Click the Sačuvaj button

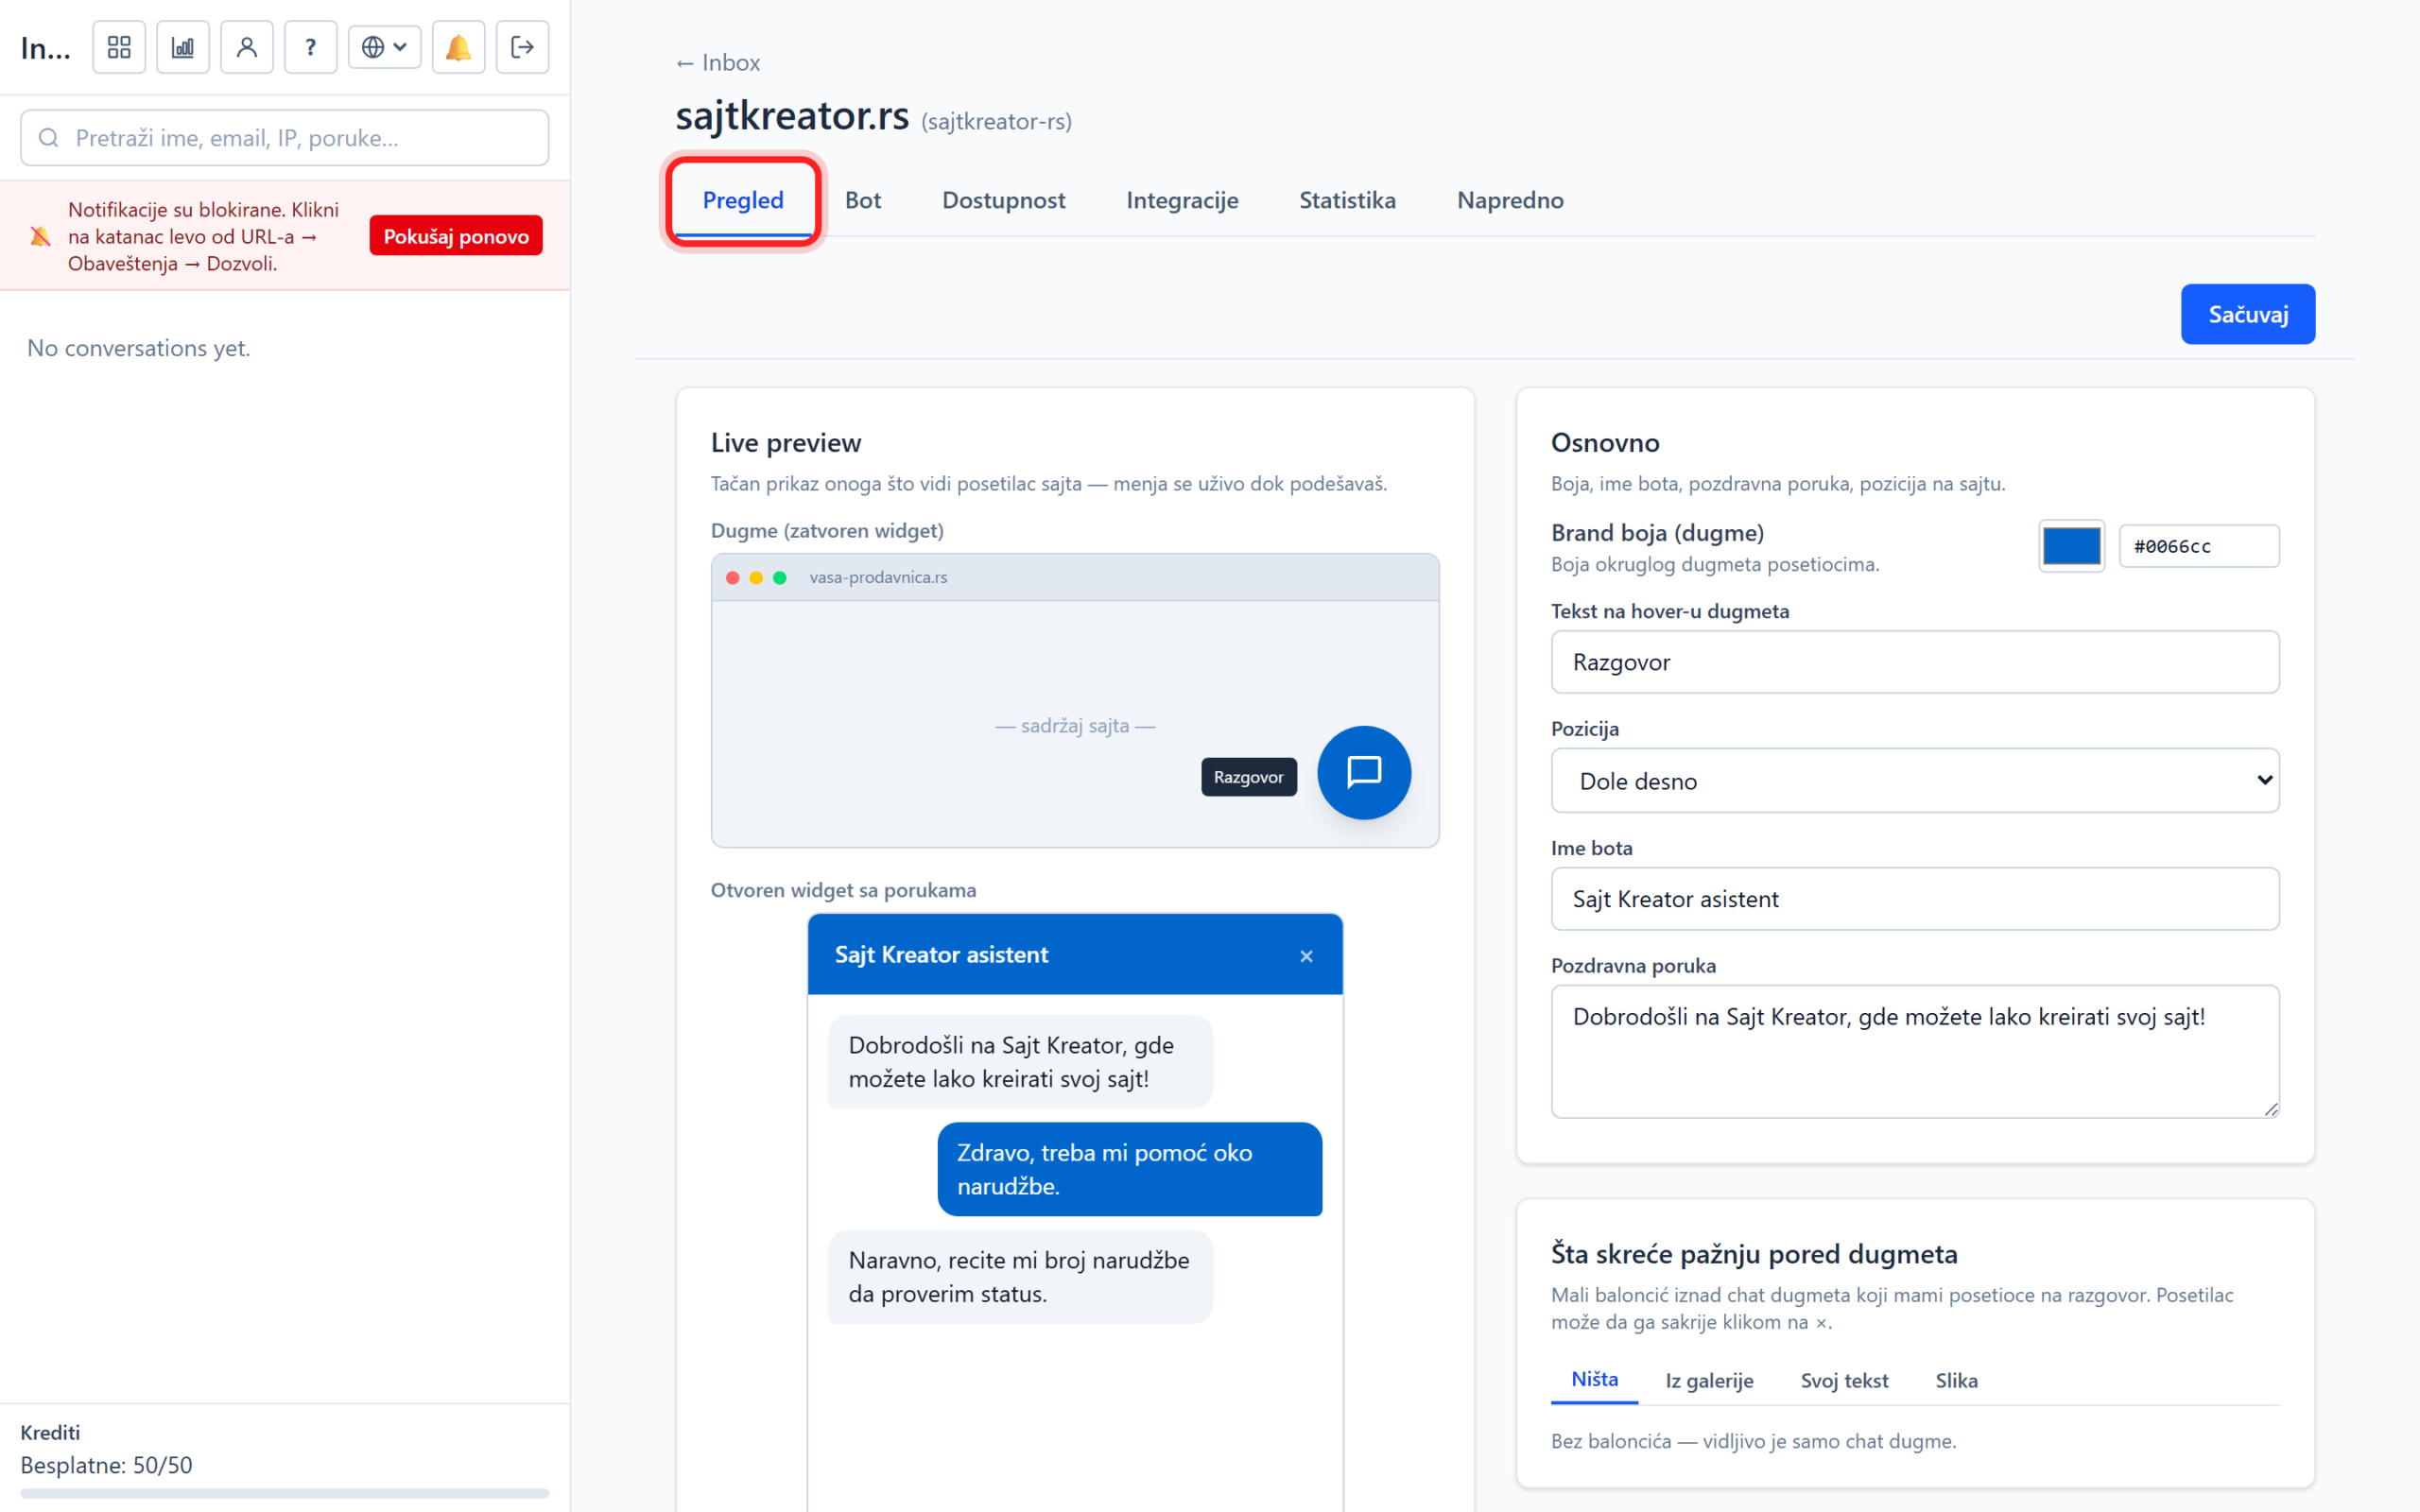coord(2247,314)
